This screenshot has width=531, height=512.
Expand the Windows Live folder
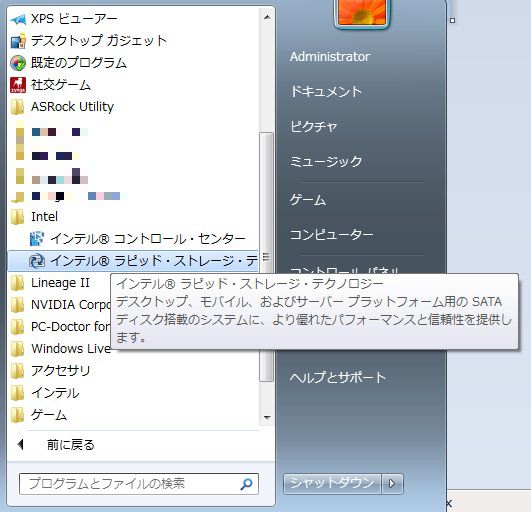click(x=60, y=349)
